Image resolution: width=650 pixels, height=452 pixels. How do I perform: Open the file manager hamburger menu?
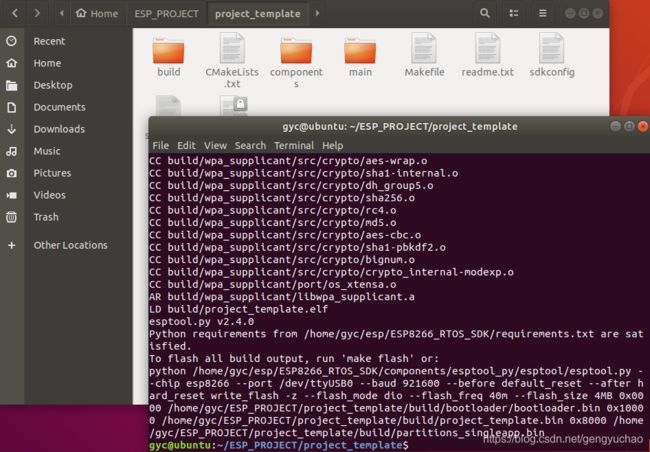click(542, 13)
